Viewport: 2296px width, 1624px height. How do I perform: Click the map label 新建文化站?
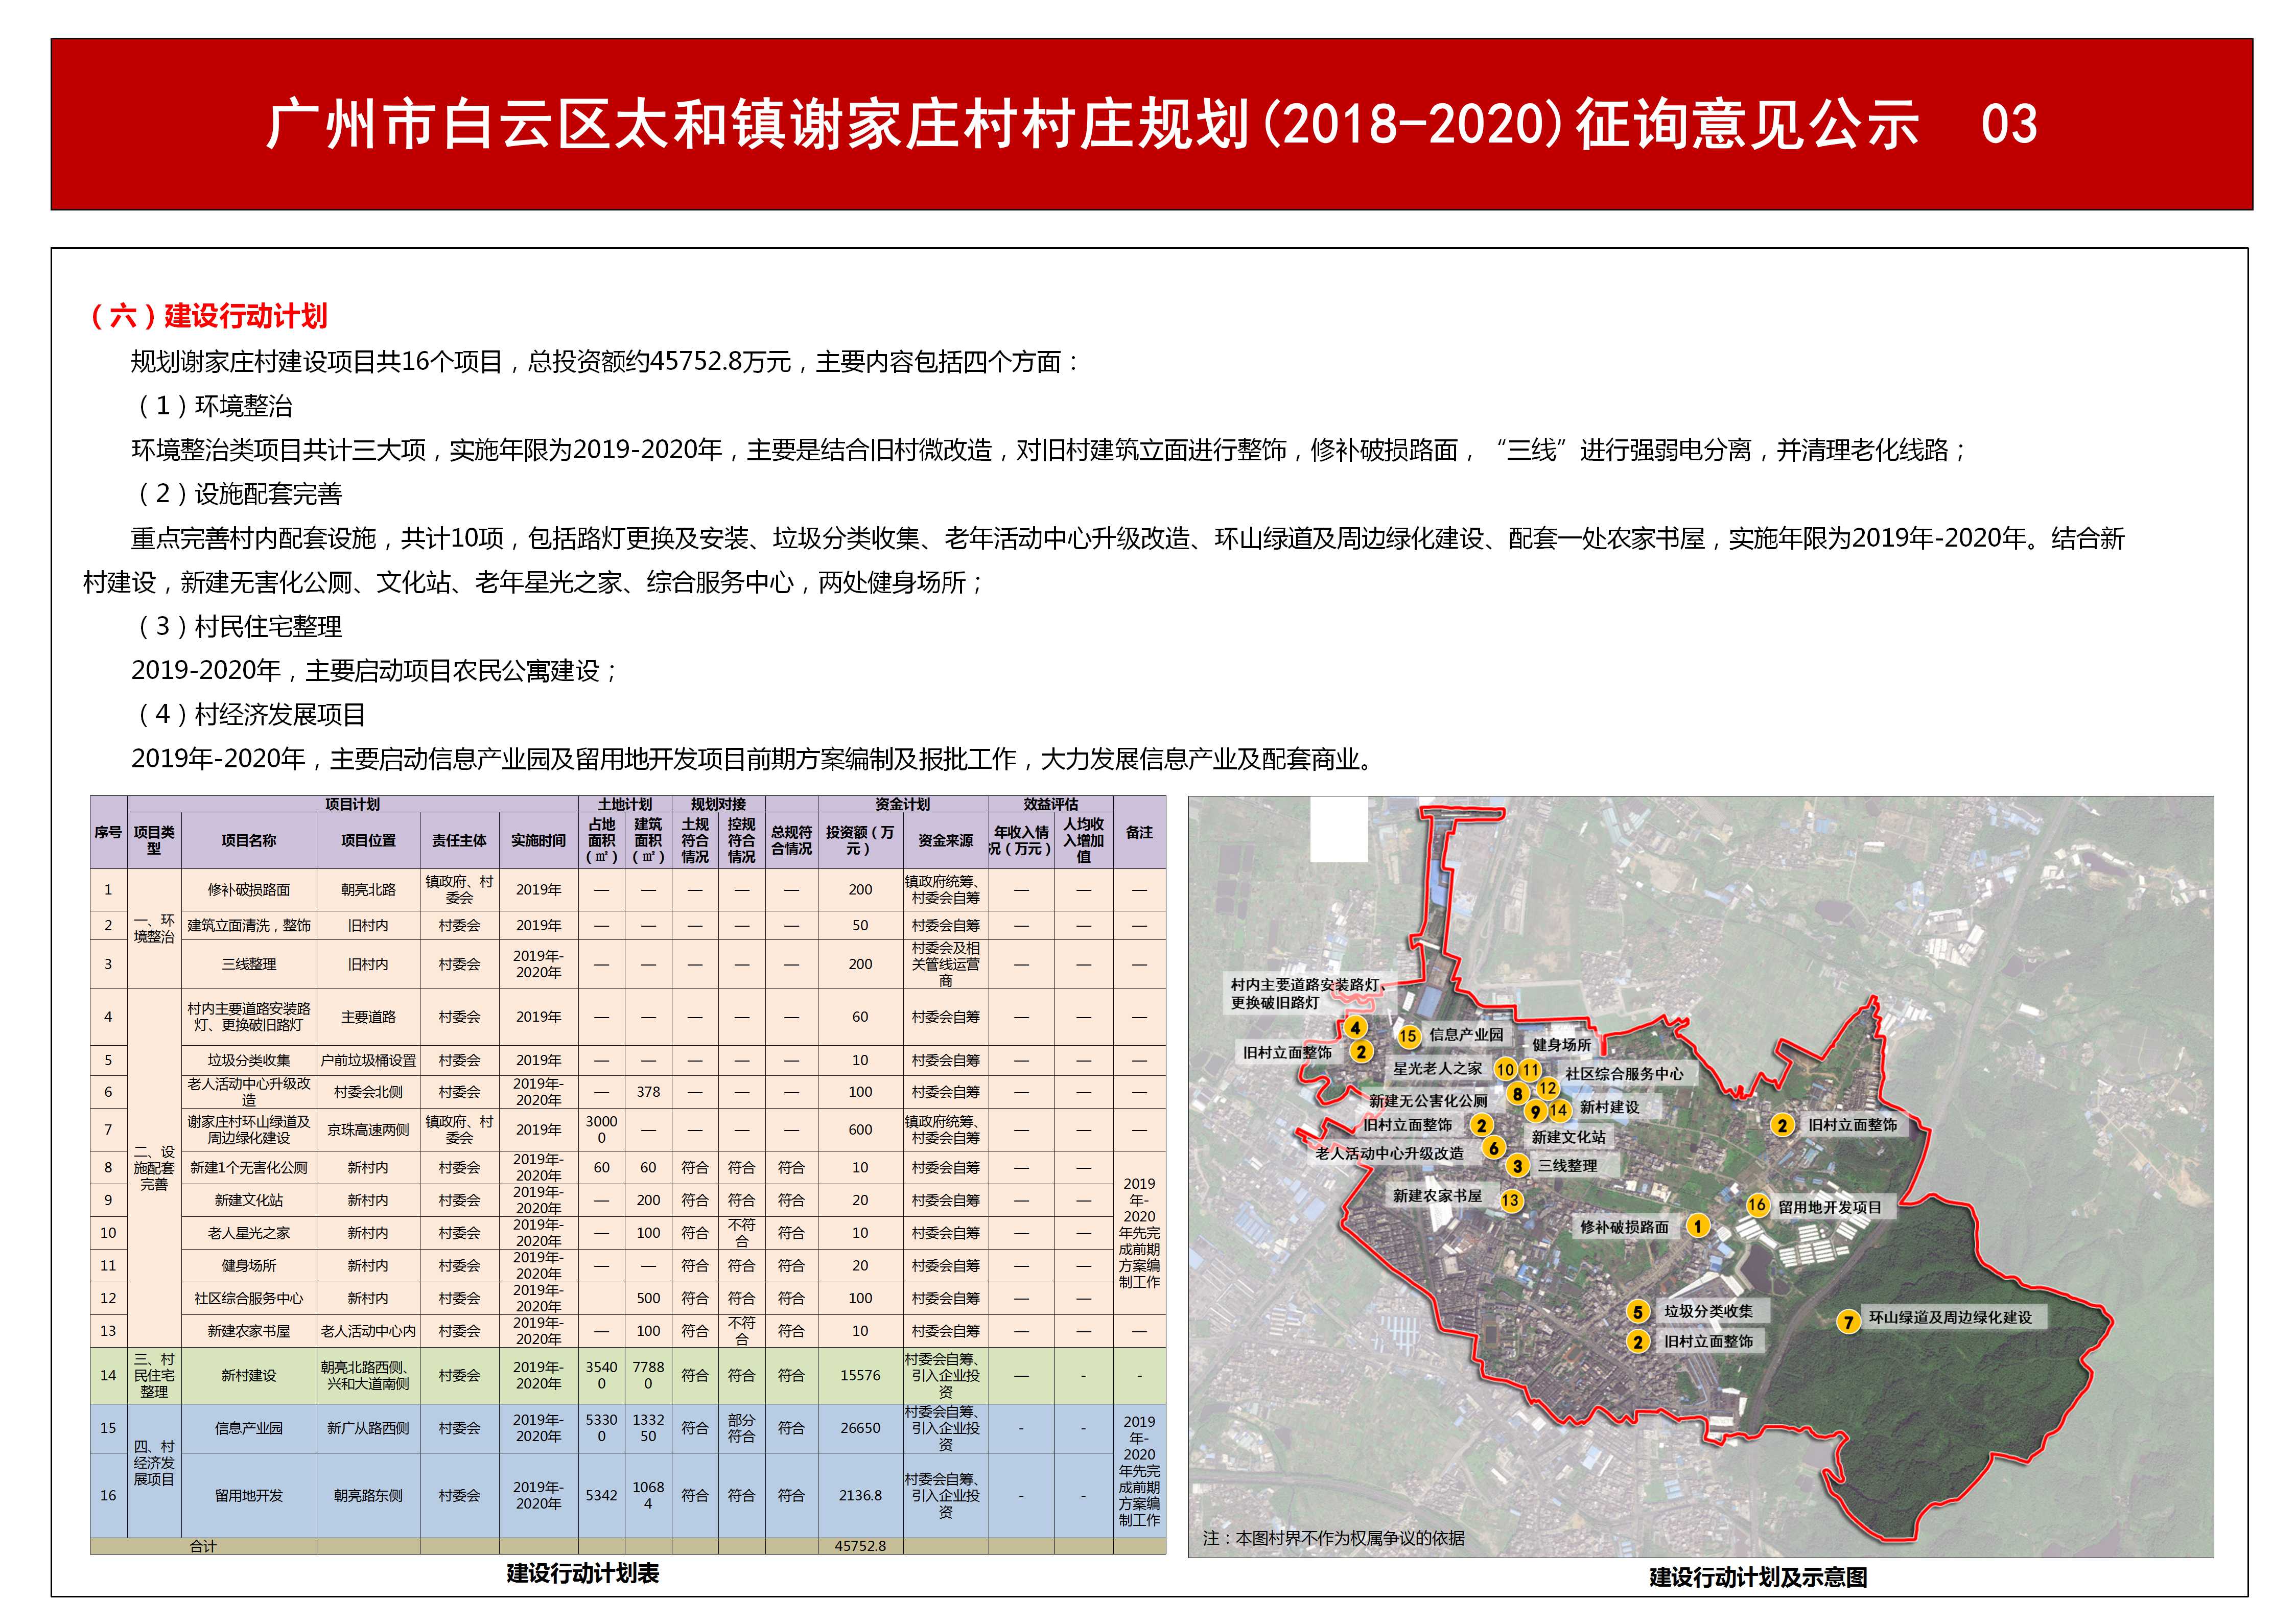point(1568,1138)
